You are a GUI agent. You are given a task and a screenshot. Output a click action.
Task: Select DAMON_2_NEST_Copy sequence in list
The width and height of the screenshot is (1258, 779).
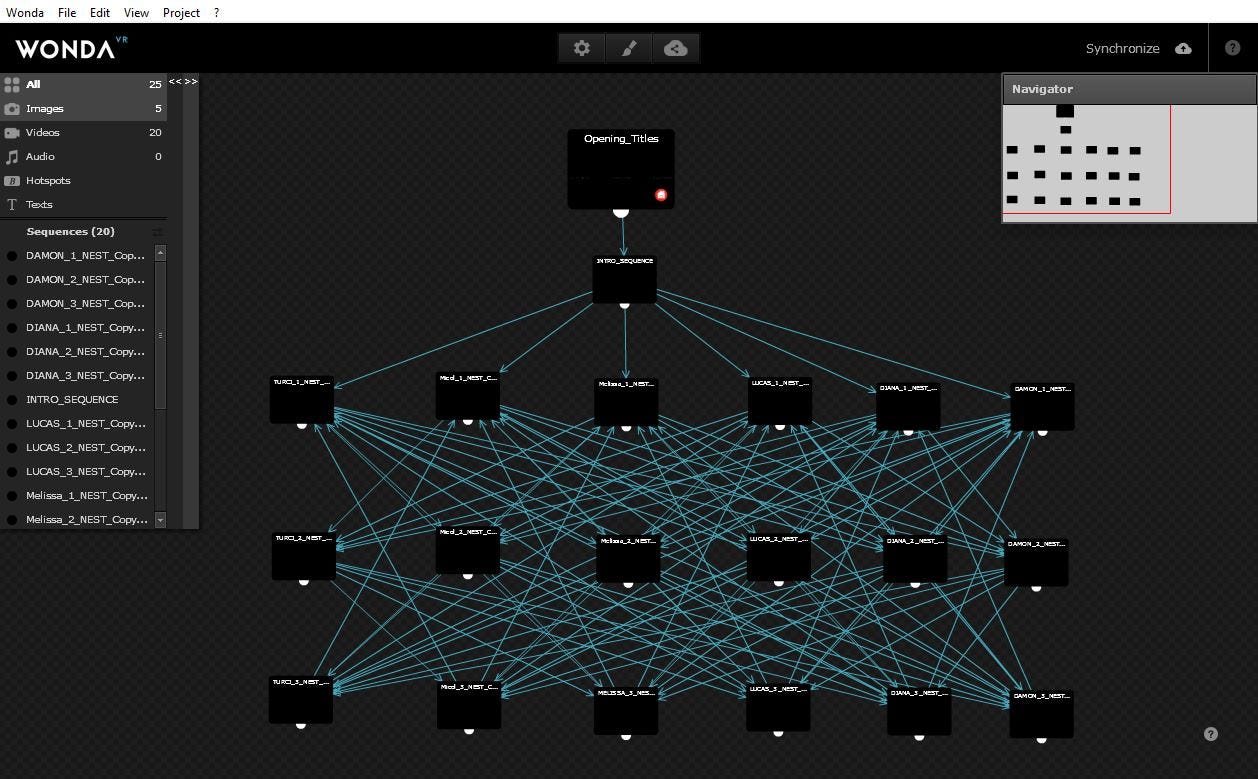(77, 279)
